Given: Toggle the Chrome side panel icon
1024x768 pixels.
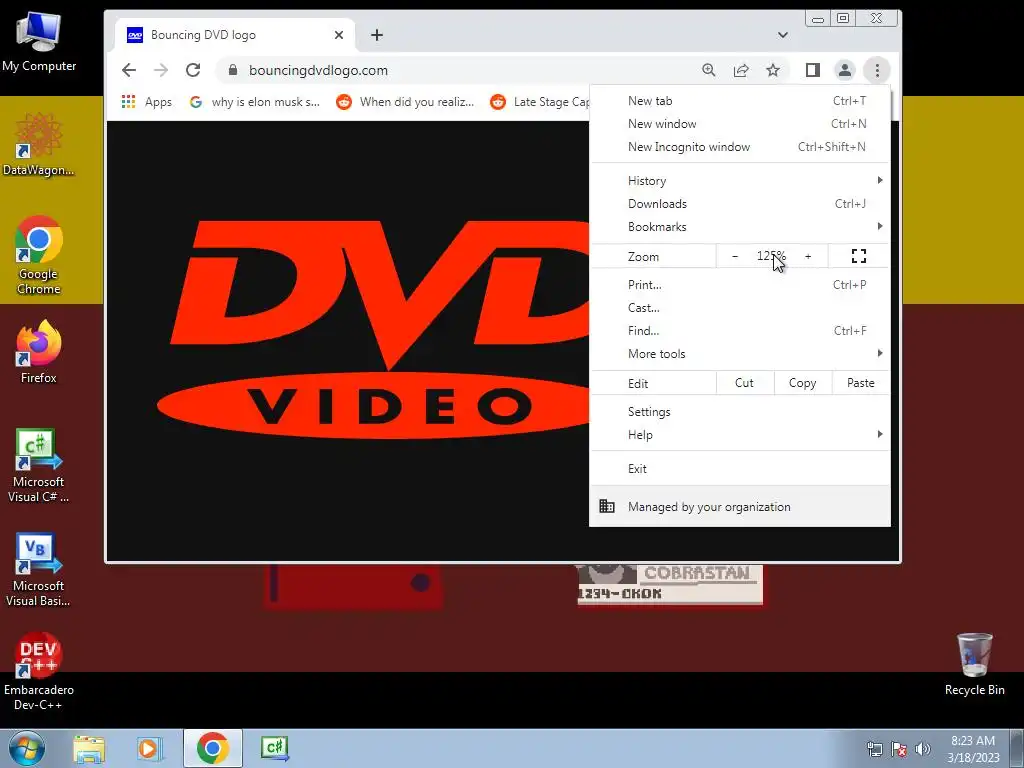Looking at the screenshot, I should point(812,70).
